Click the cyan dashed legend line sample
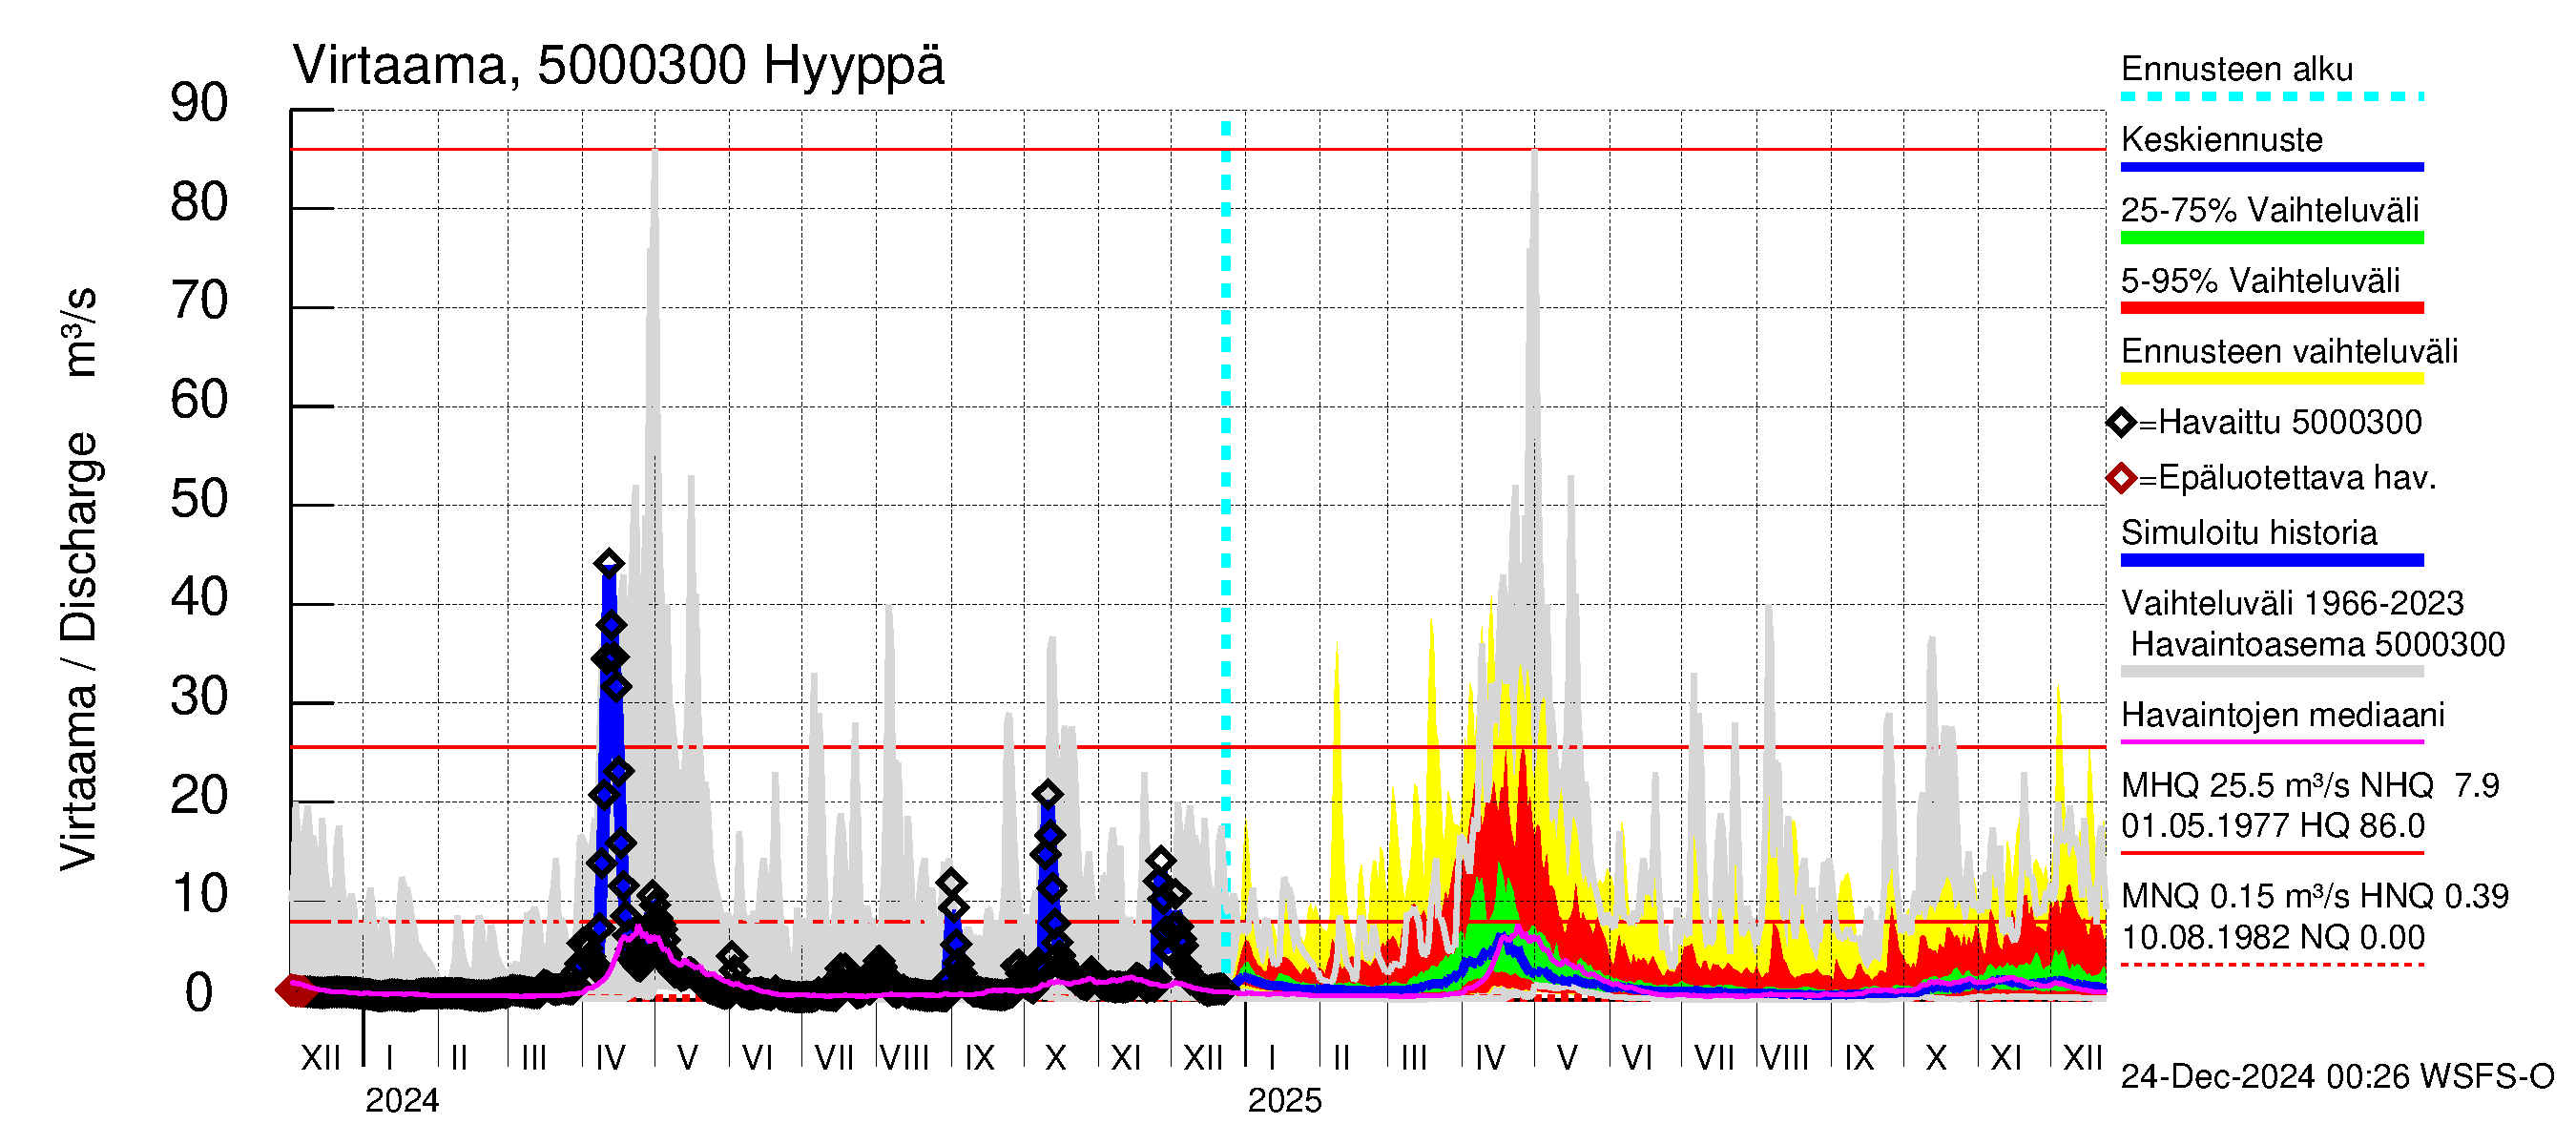The image size is (2576, 1145). (2271, 97)
